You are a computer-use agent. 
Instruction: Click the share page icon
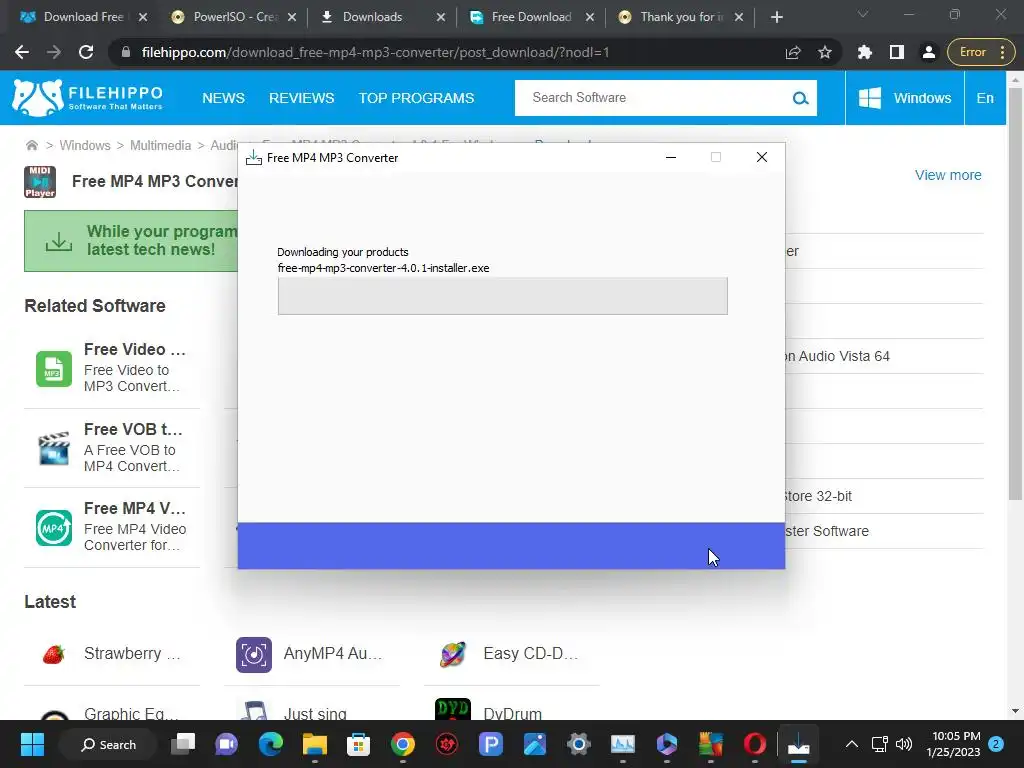pos(793,52)
